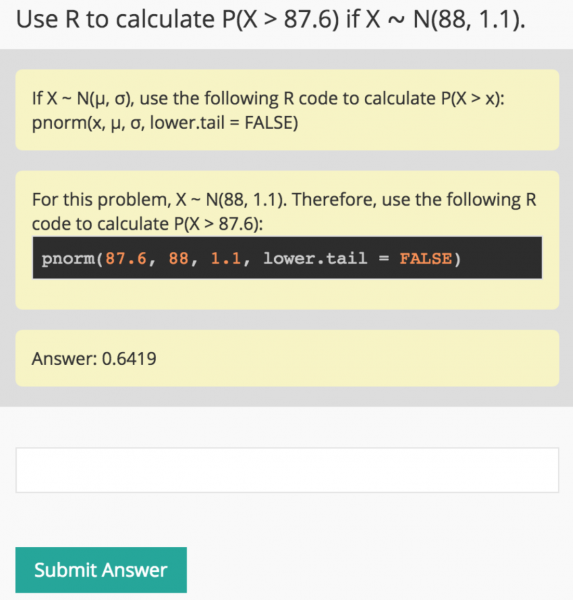
Task: Select the 87.6 value in the code
Action: click(126, 258)
